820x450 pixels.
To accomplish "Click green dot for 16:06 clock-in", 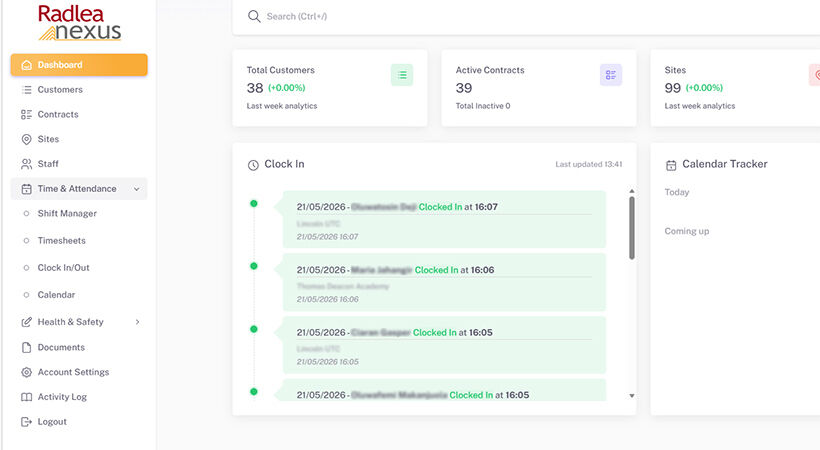I will (254, 266).
